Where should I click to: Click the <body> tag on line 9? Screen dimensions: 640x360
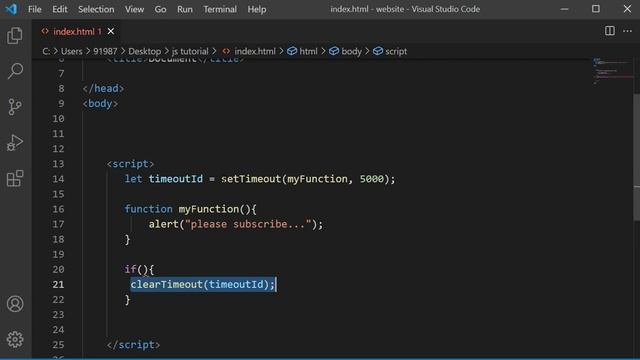[x=100, y=104]
